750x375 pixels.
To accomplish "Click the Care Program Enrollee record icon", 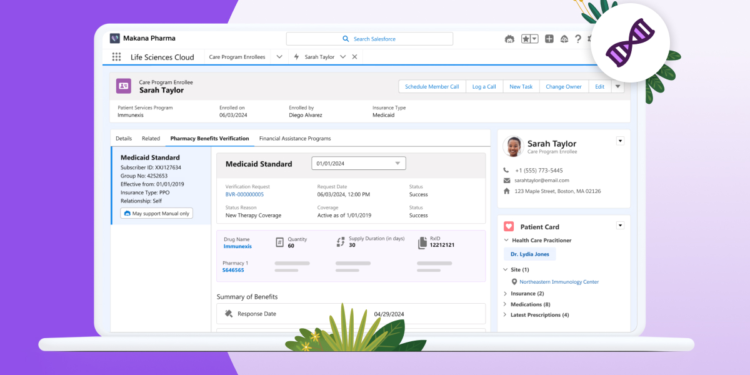I will click(123, 86).
